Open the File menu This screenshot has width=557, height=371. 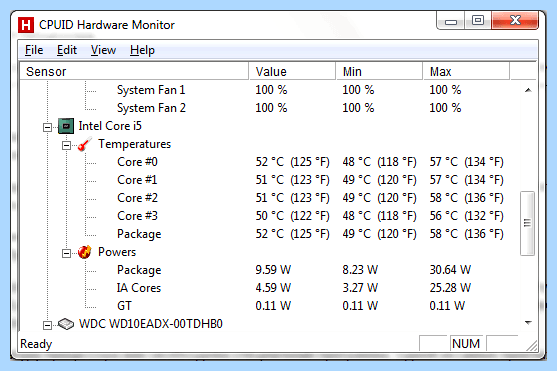(x=34, y=50)
